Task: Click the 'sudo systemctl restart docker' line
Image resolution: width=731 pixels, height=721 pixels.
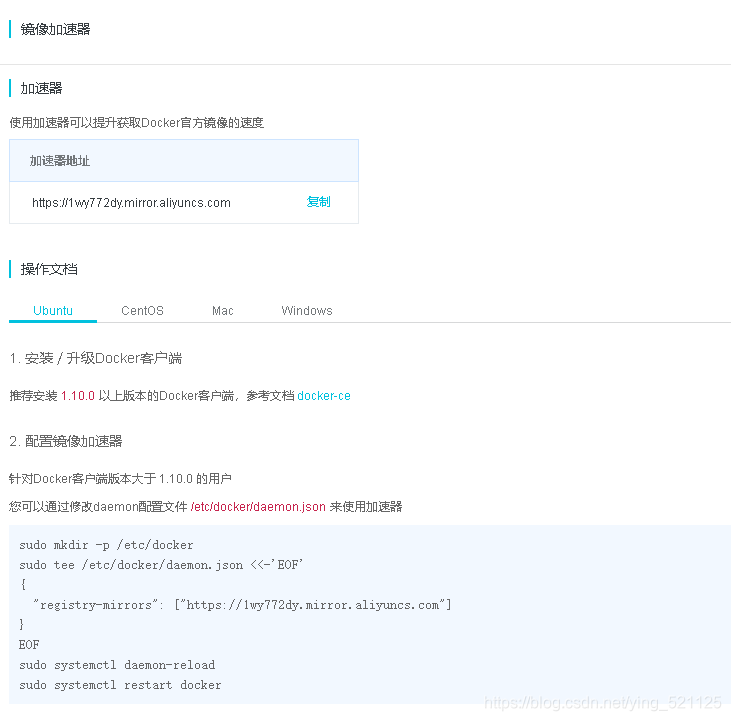Action: click(x=120, y=685)
